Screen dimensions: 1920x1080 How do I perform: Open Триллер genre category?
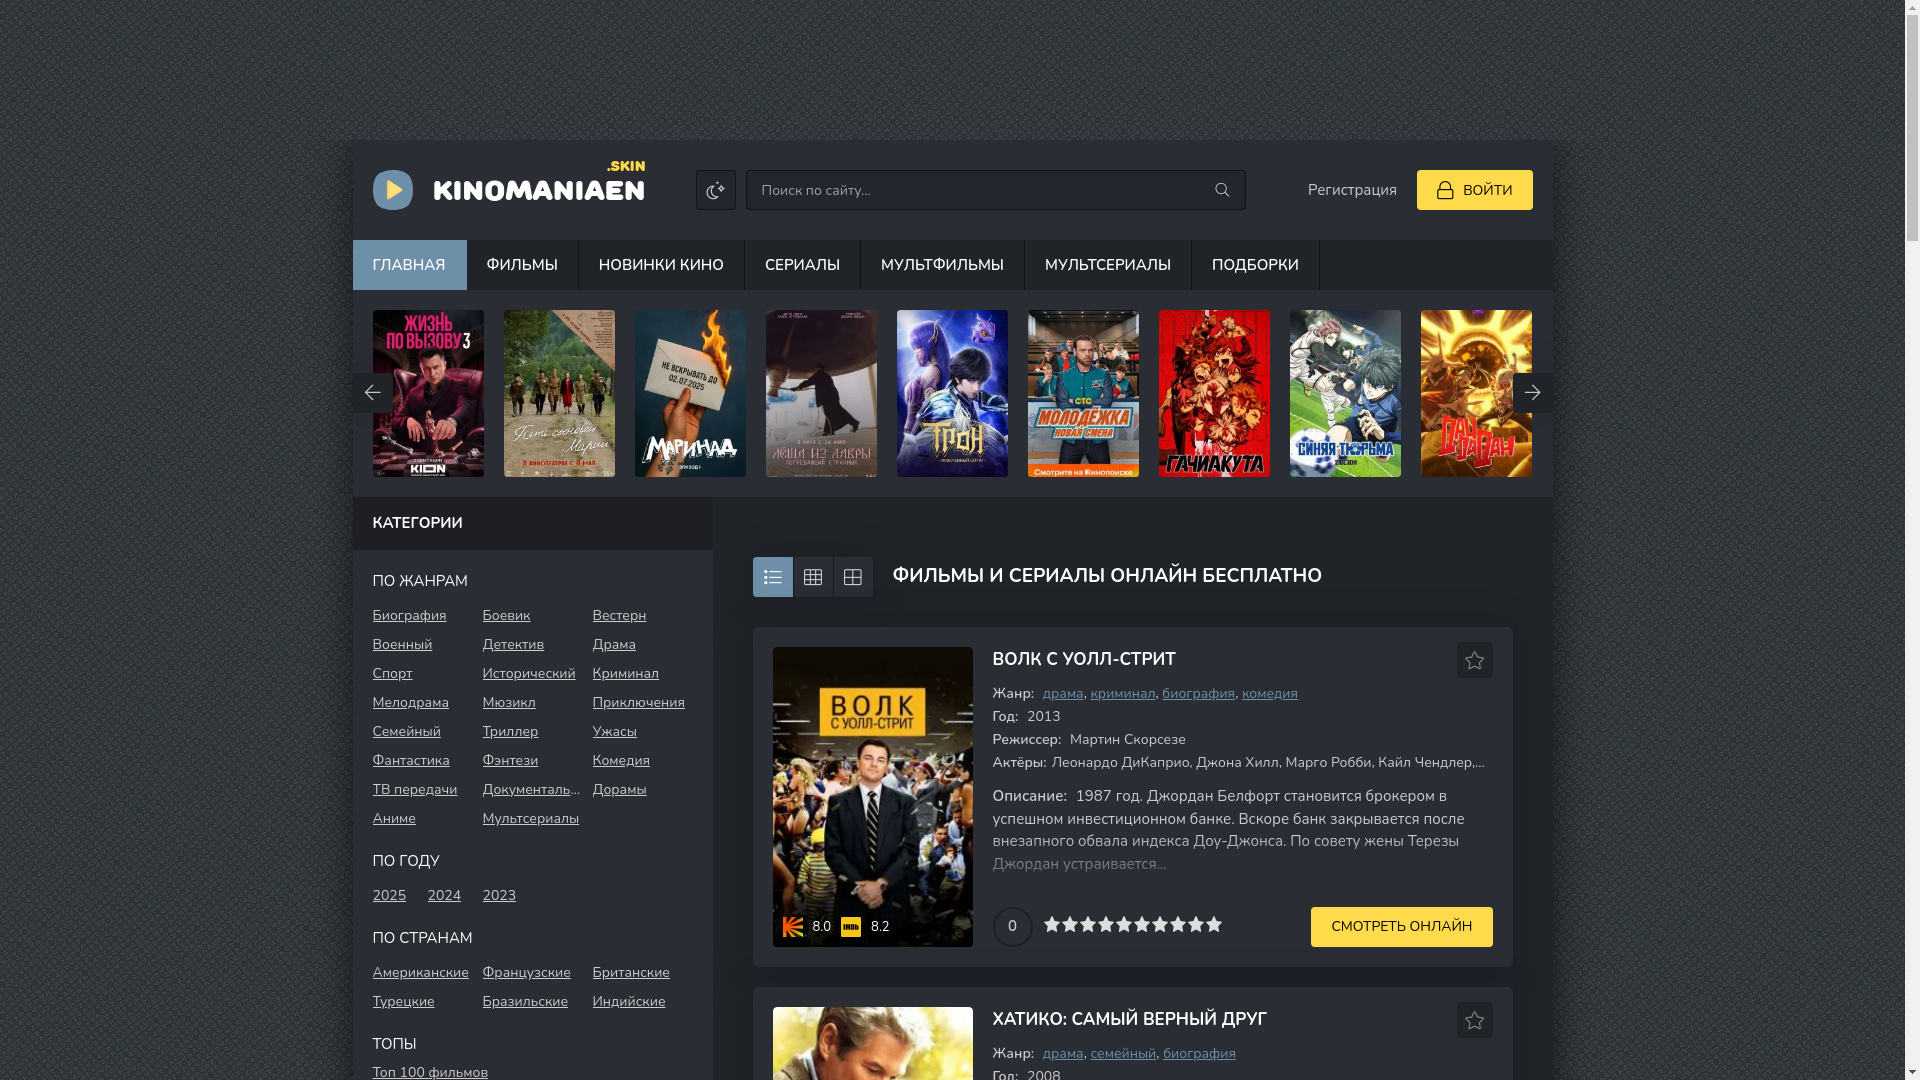pyautogui.click(x=510, y=732)
